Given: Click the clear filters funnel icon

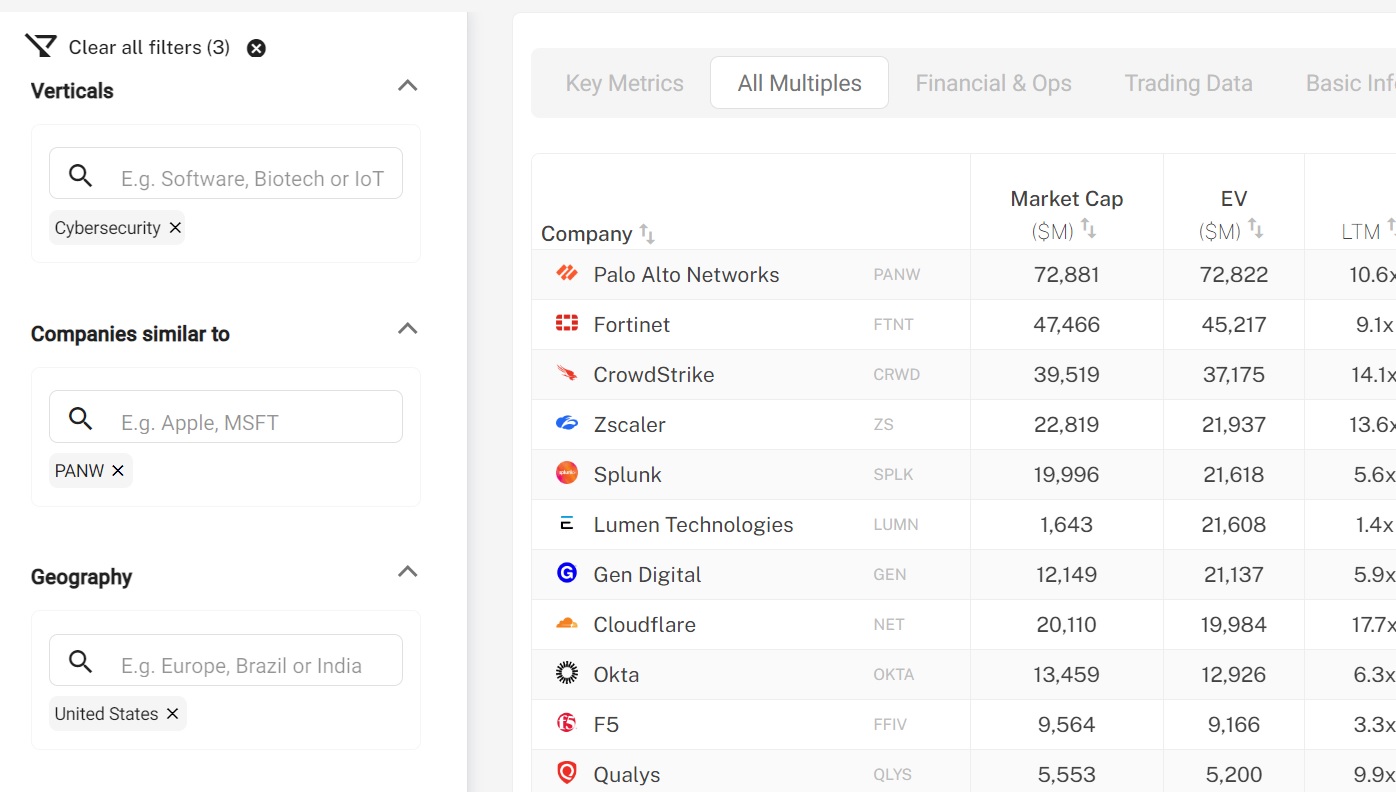Looking at the screenshot, I should coord(41,46).
